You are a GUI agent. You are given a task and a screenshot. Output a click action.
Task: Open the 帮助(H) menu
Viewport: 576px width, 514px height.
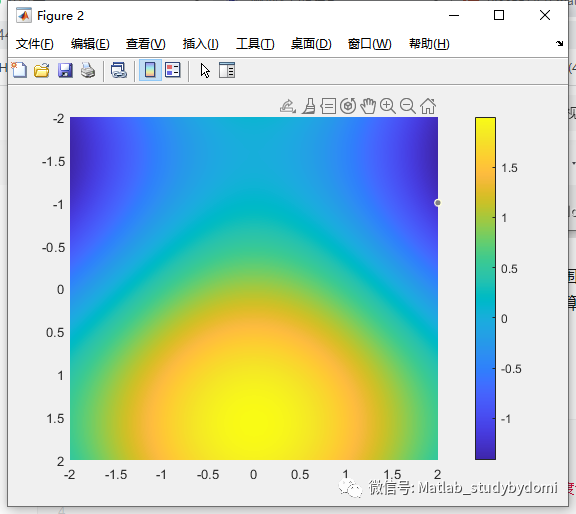[429, 44]
